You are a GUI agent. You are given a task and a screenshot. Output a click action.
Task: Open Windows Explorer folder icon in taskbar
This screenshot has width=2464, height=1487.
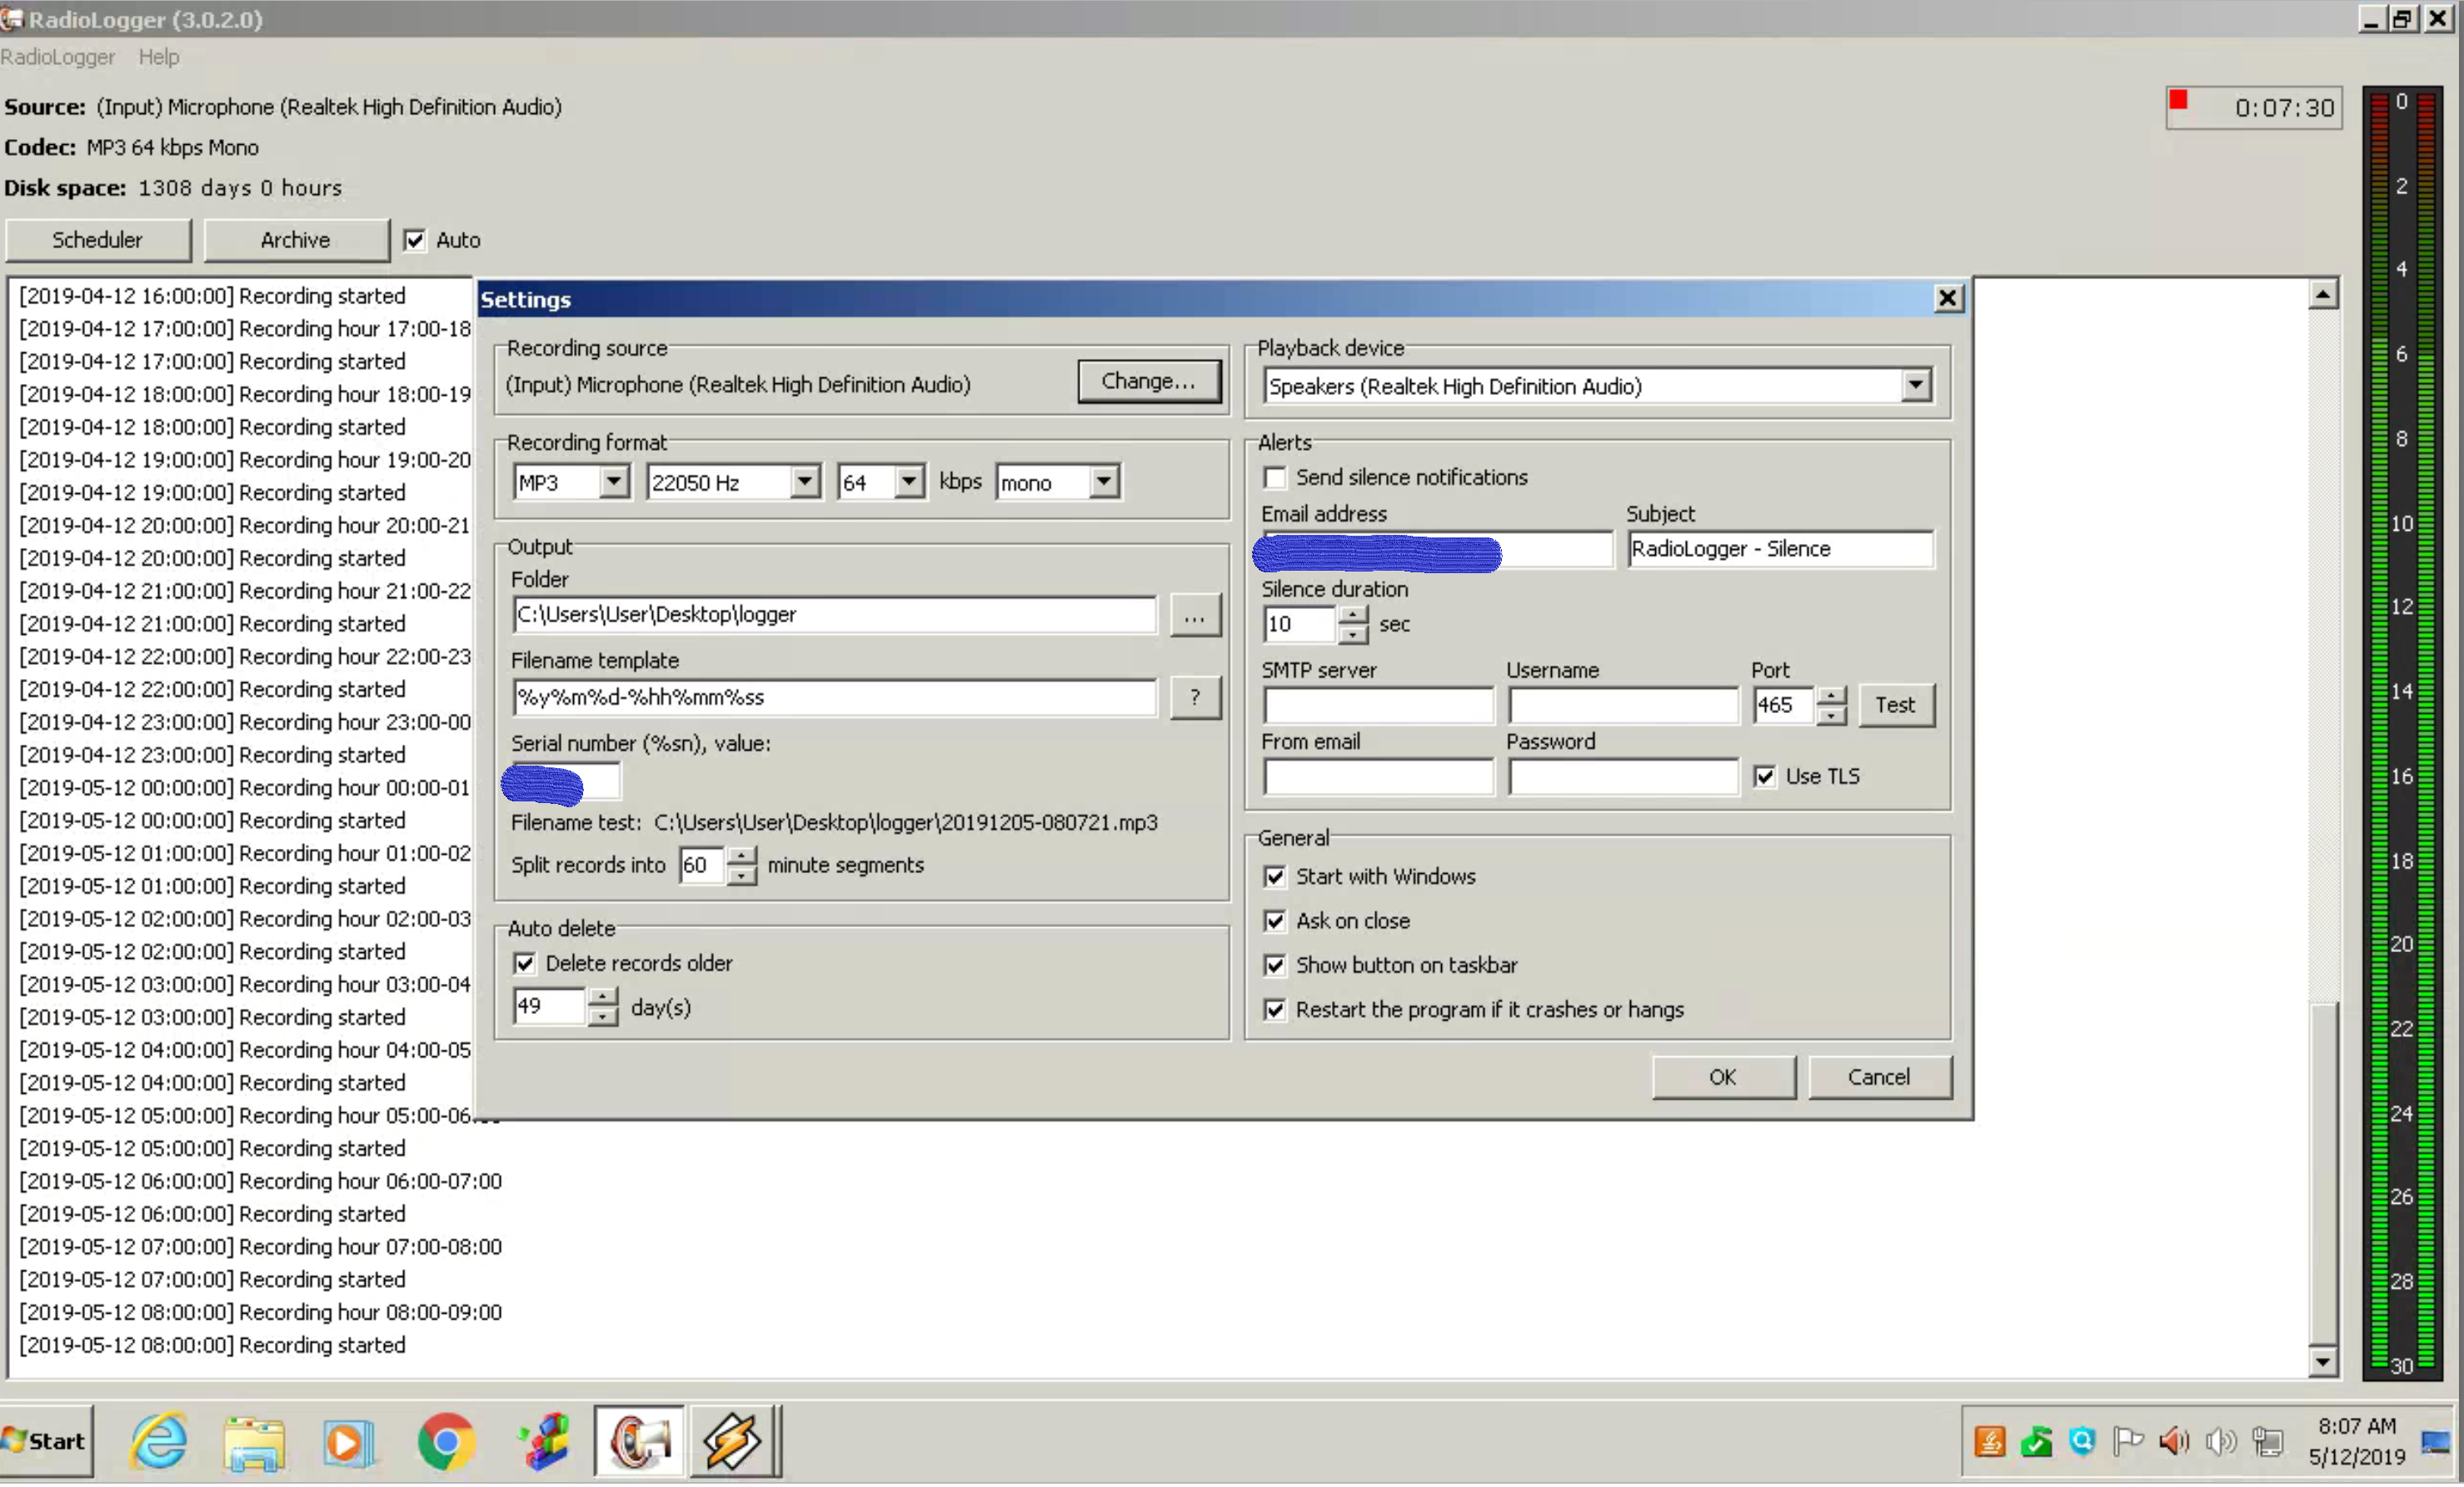tap(254, 1443)
